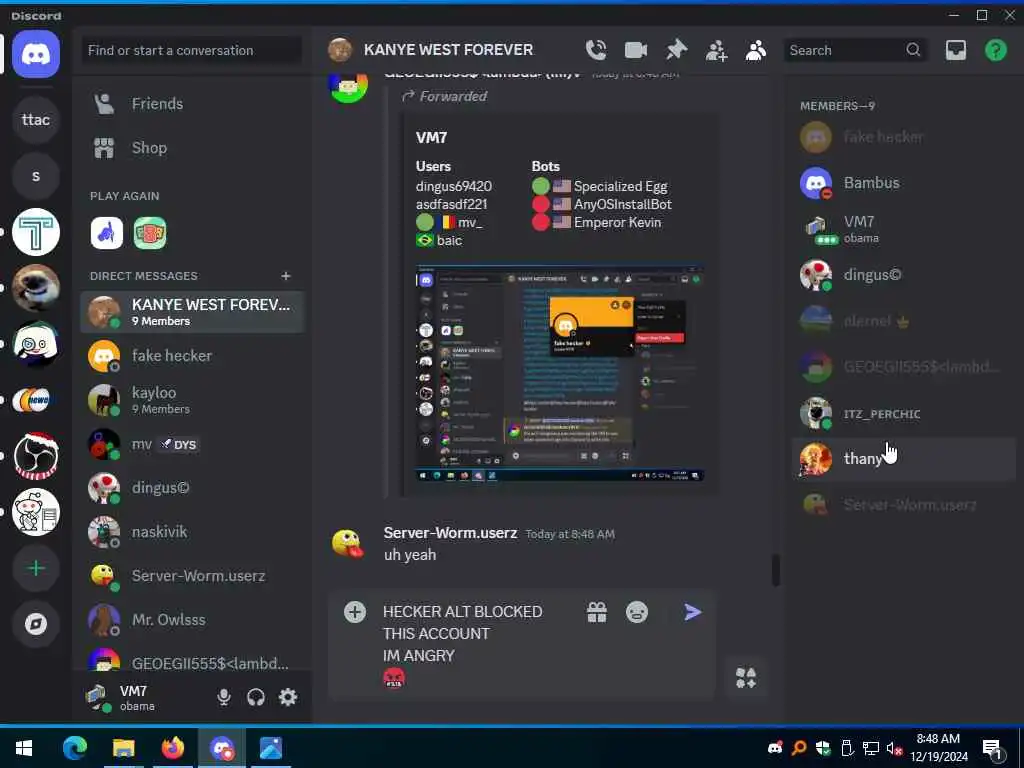Add friends to the group DM

coord(716,50)
